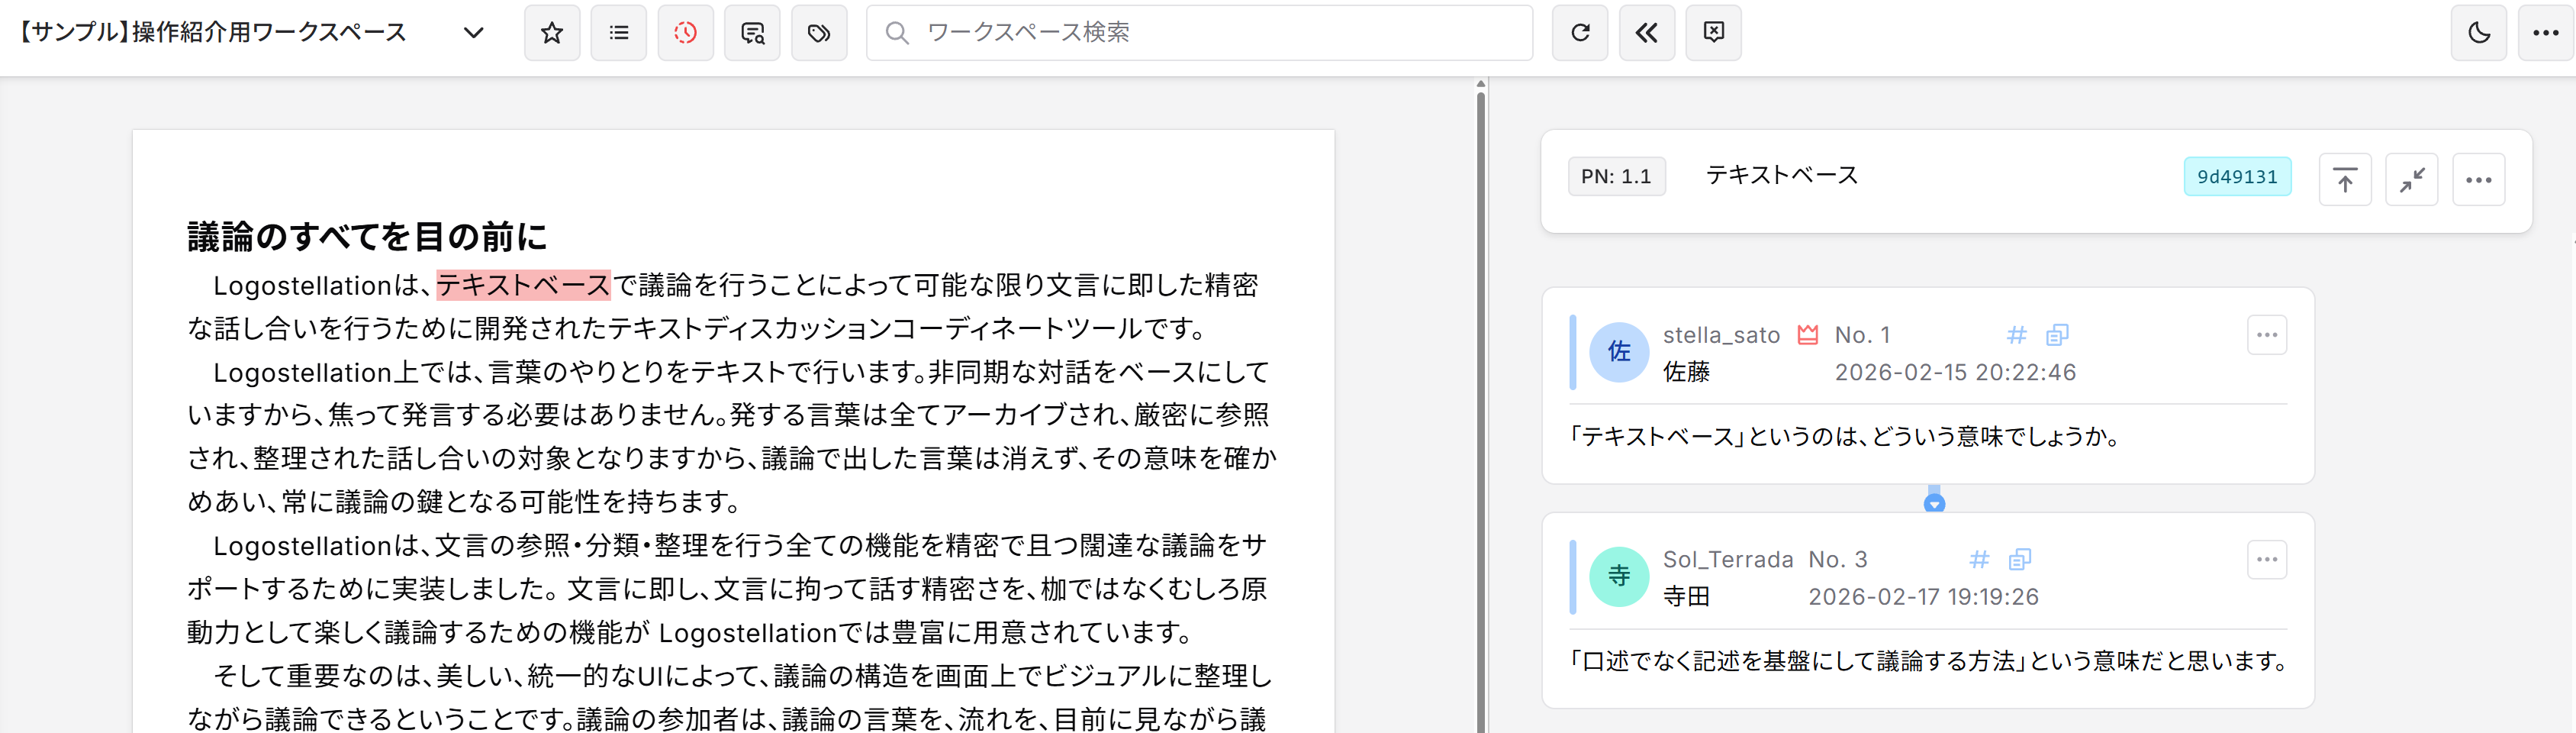Collapse the thread using shrink arrows icon
The image size is (2576, 733).
pos(2412,179)
